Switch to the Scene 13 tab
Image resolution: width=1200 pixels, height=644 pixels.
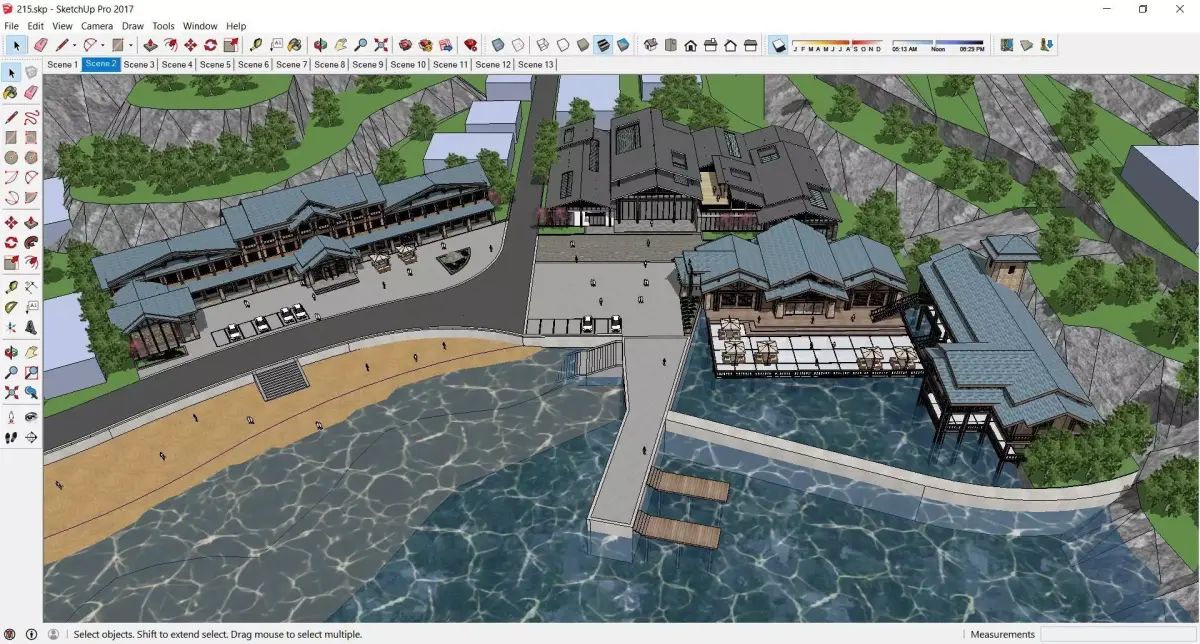tap(535, 64)
